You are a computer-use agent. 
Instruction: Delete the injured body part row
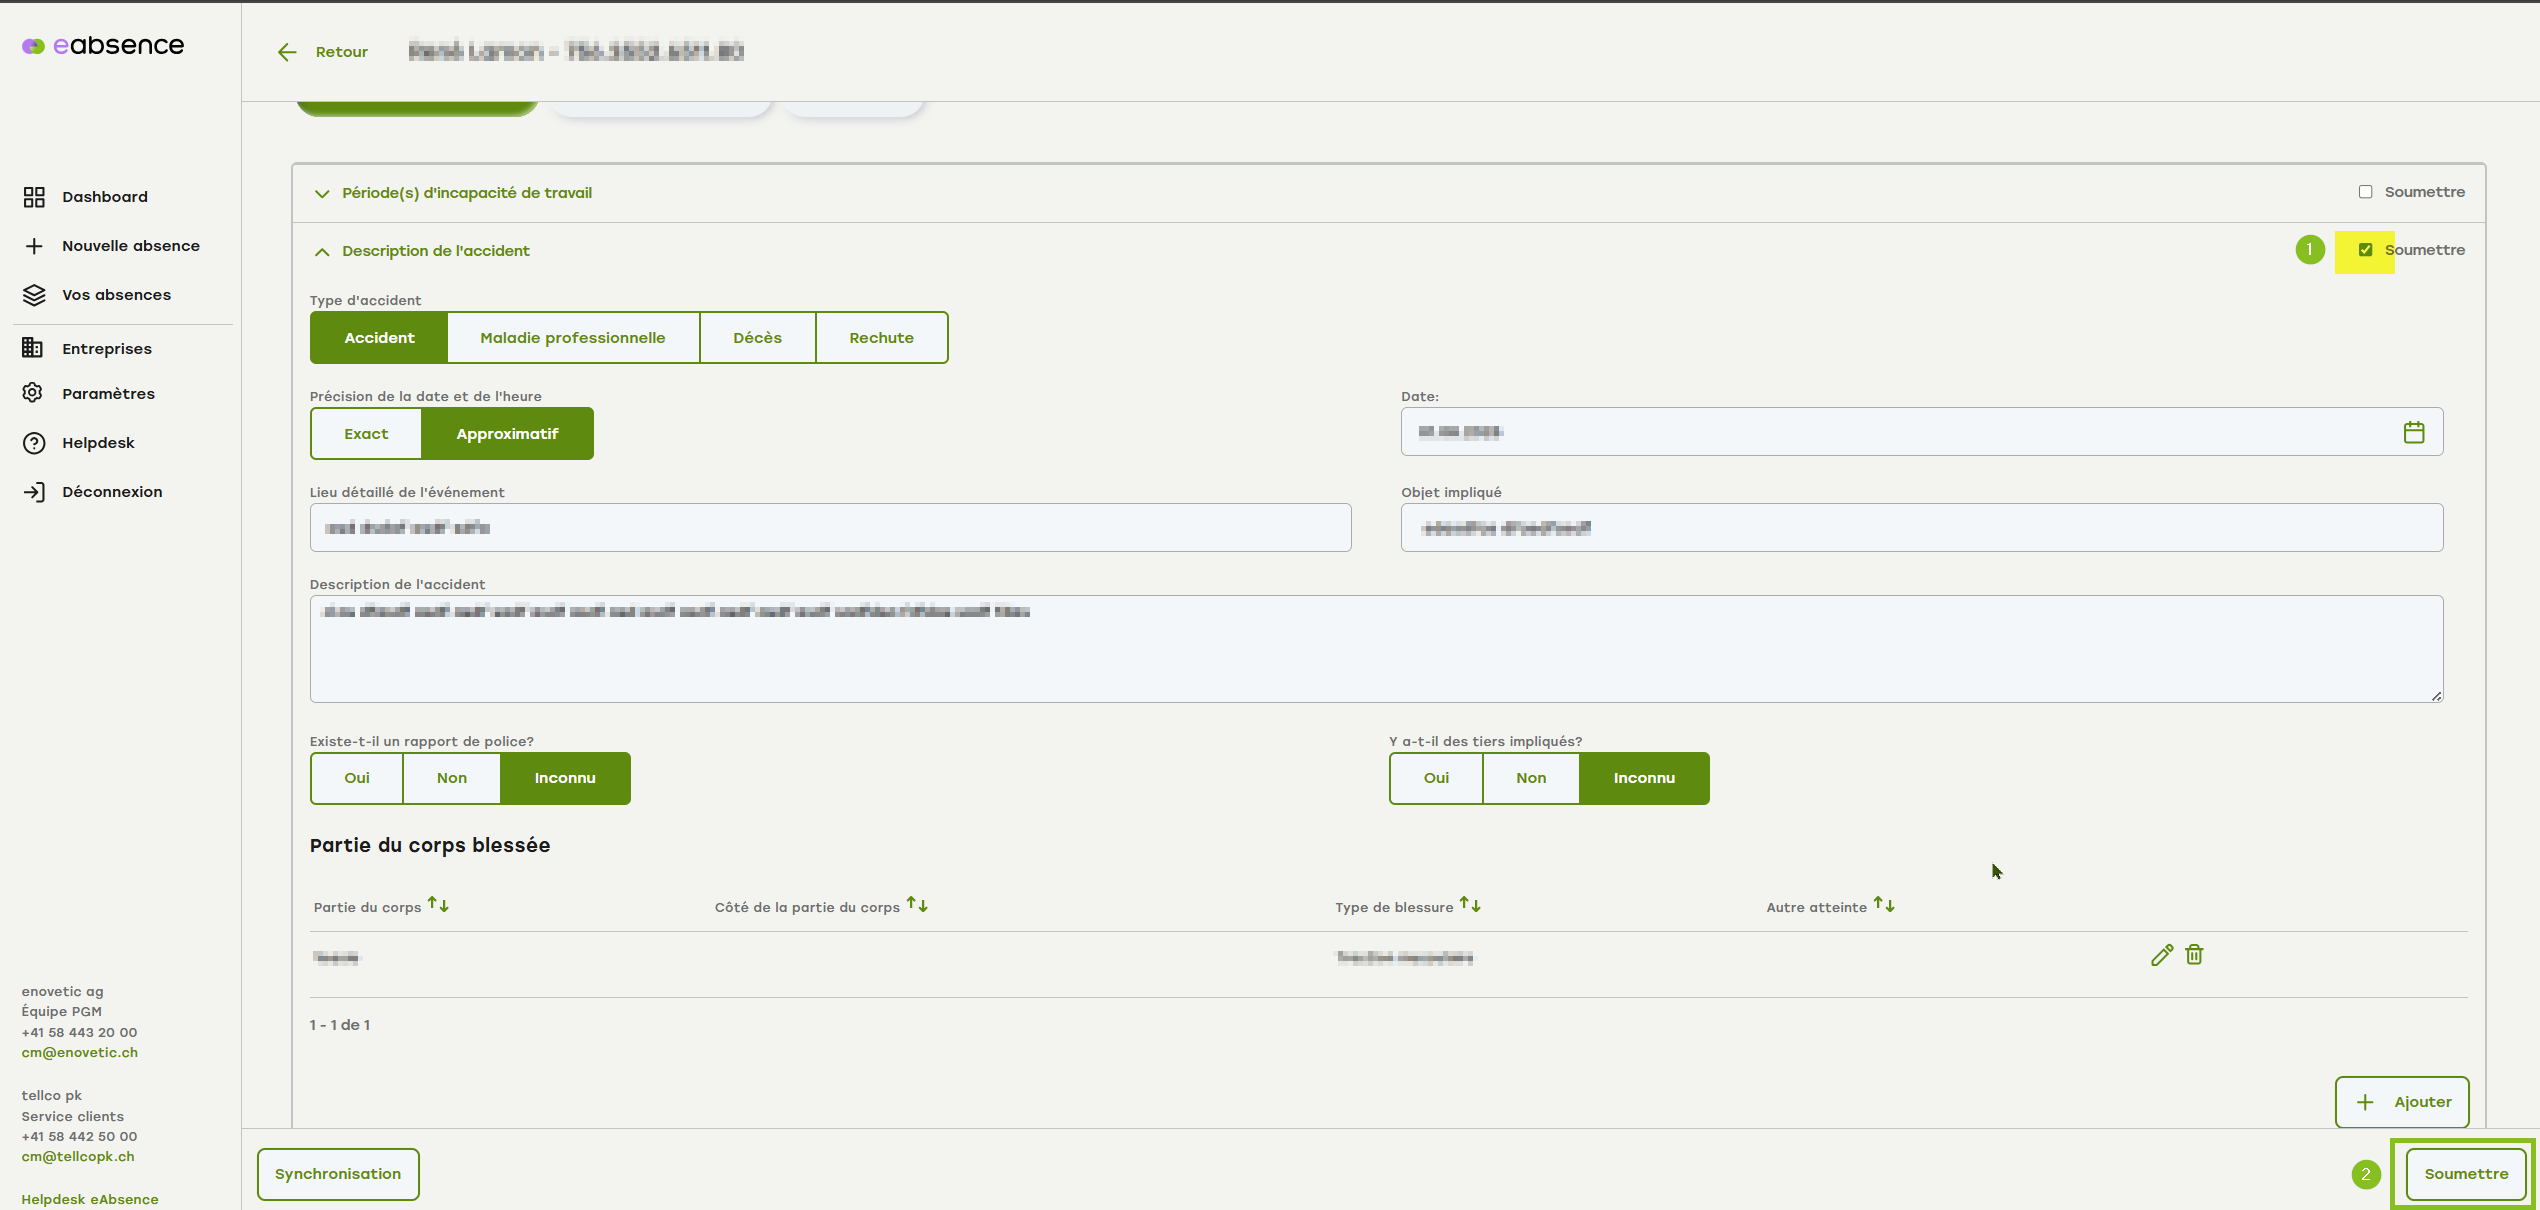(2194, 955)
